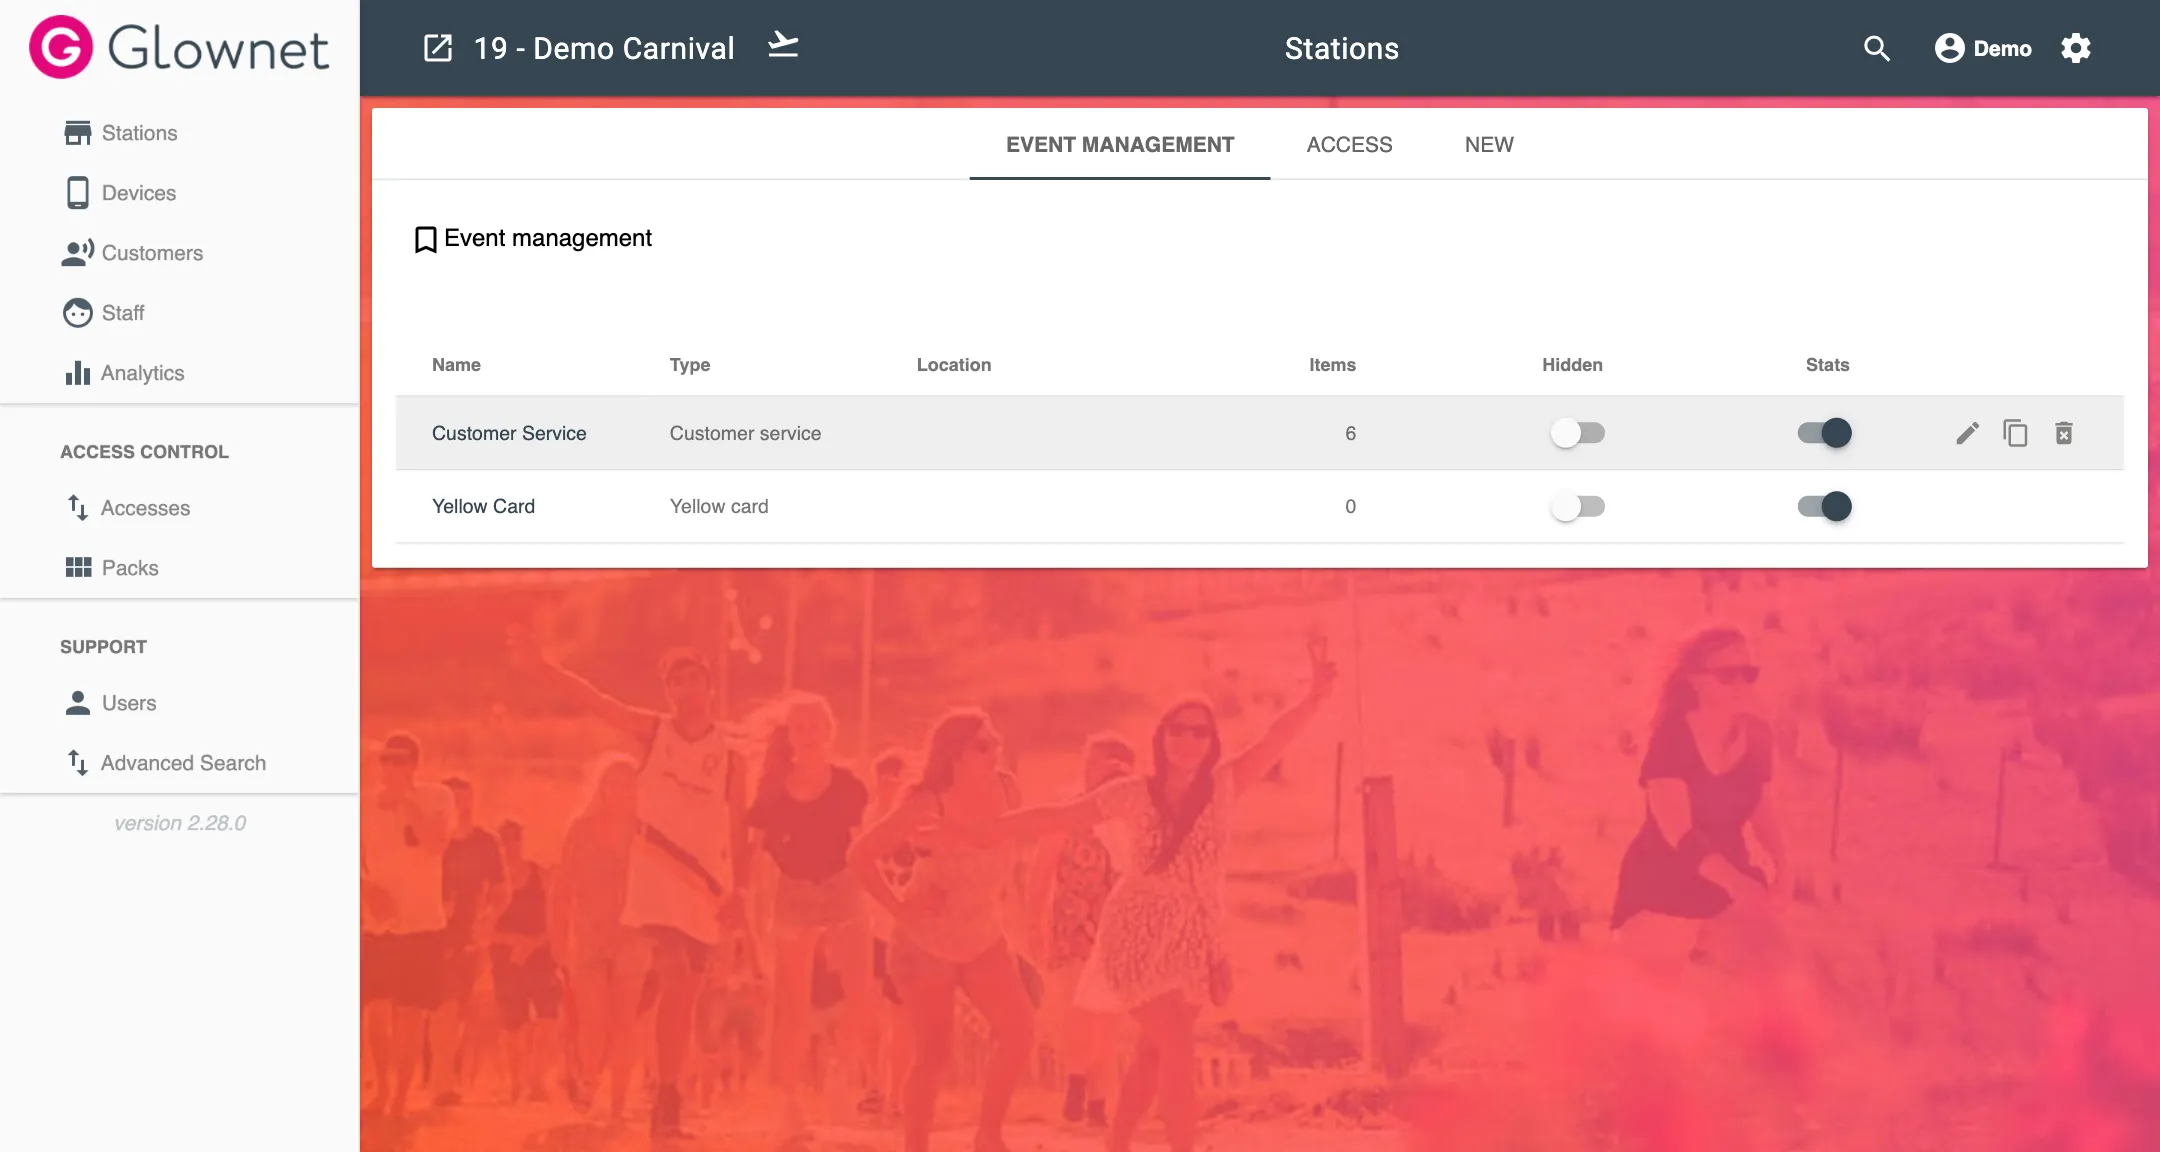Screen dimensions: 2160x1152
Task: Select the Yellow Card name cell
Action: (x=483, y=506)
